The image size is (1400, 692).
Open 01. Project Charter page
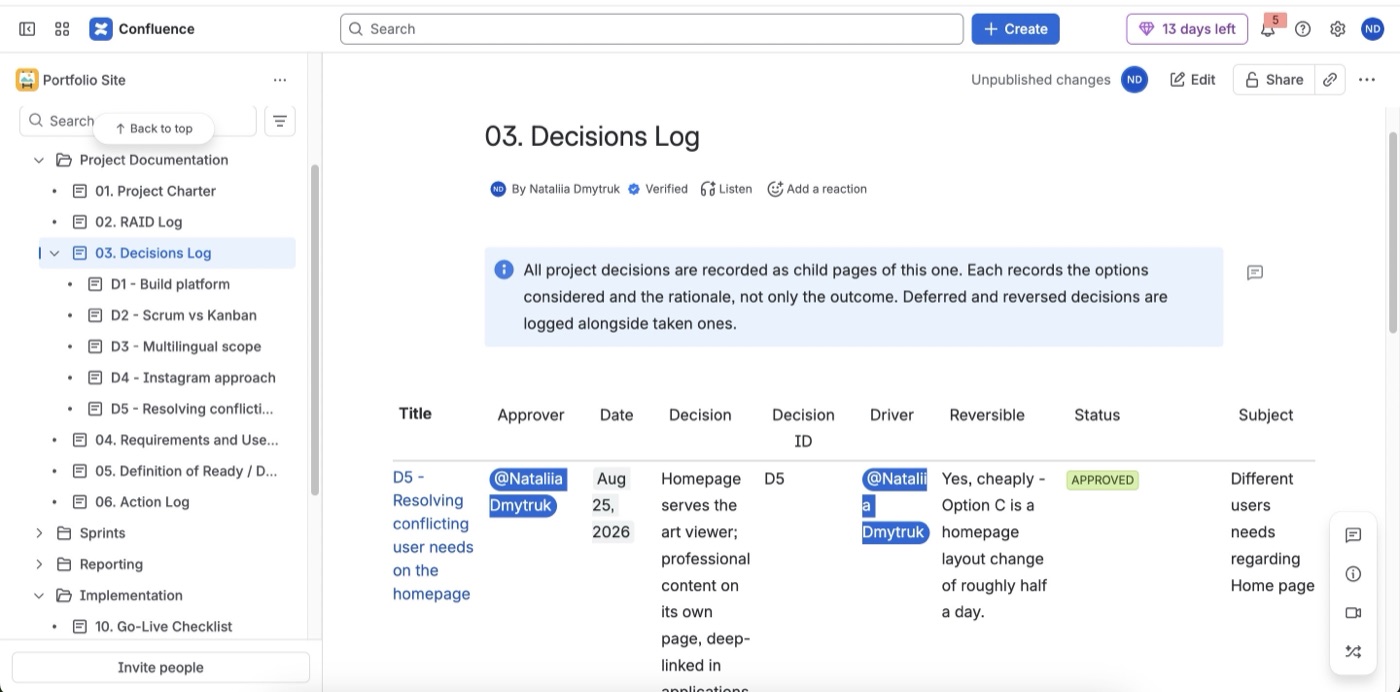click(155, 191)
